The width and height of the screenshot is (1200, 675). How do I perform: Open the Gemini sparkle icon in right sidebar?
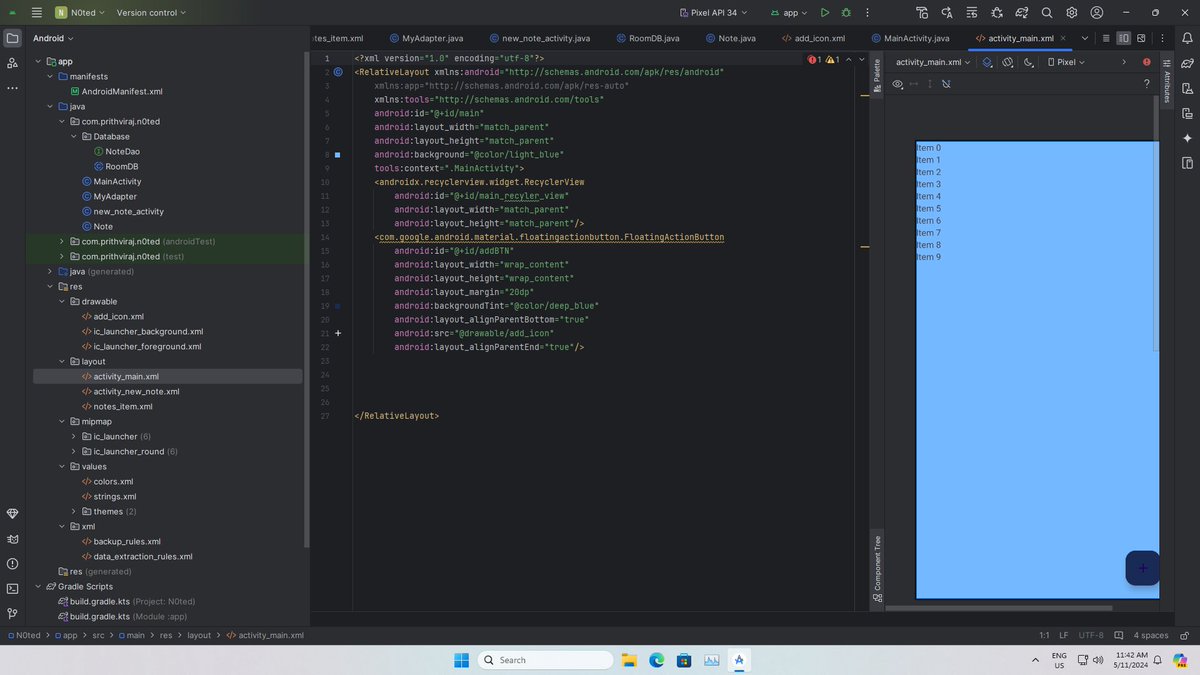click(x=1187, y=138)
